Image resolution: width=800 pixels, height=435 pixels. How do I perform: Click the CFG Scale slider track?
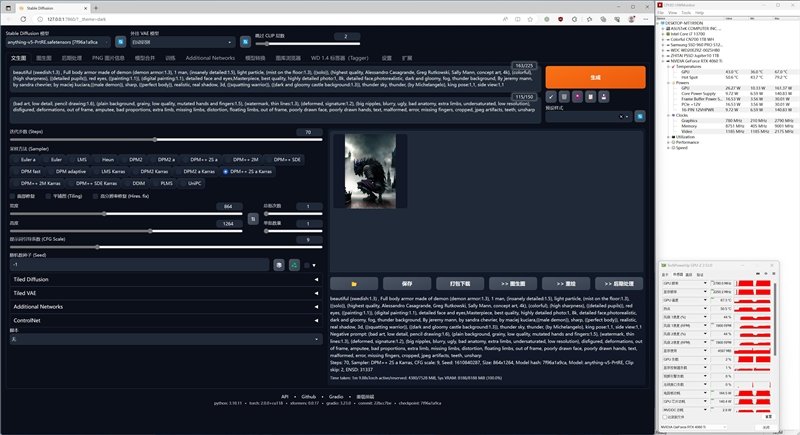166,247
